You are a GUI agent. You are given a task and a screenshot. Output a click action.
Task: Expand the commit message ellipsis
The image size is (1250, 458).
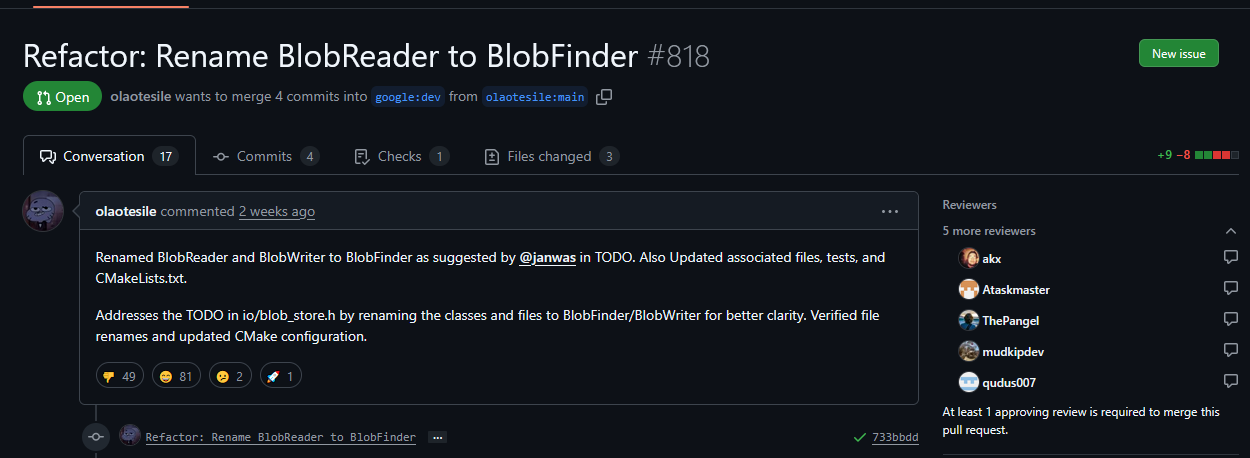pos(436,437)
